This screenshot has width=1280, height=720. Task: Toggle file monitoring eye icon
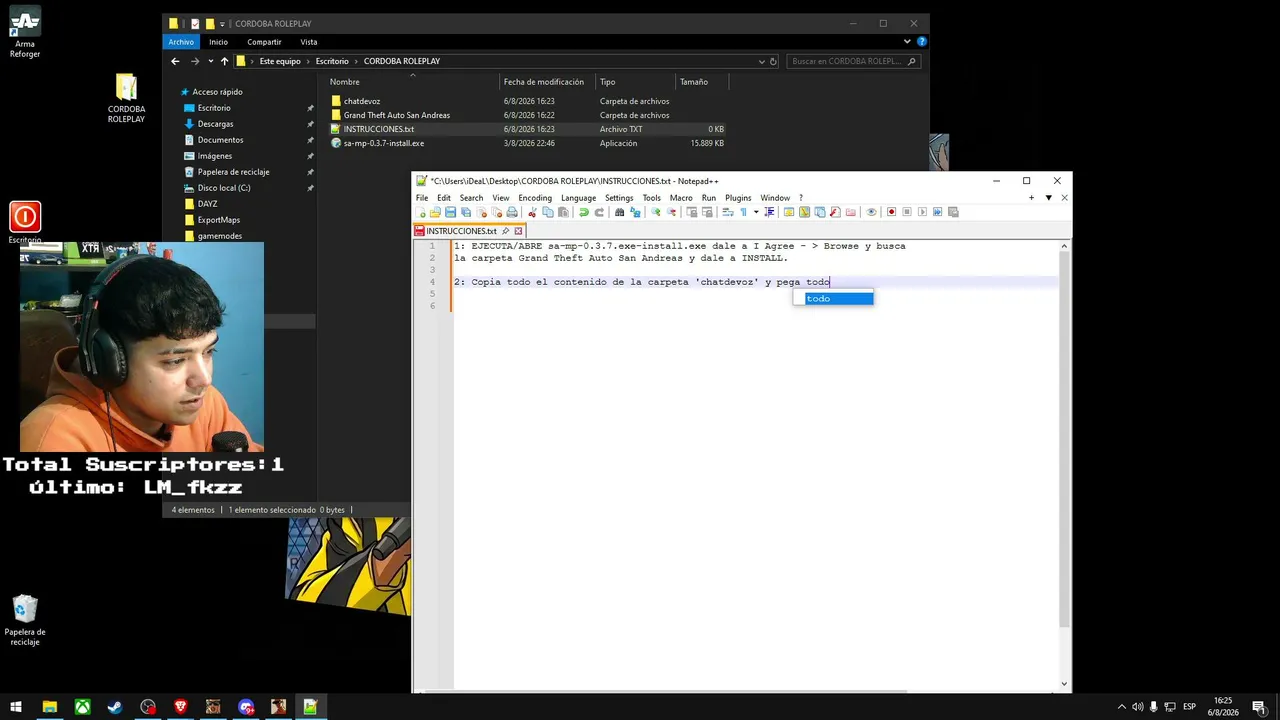coord(871,212)
